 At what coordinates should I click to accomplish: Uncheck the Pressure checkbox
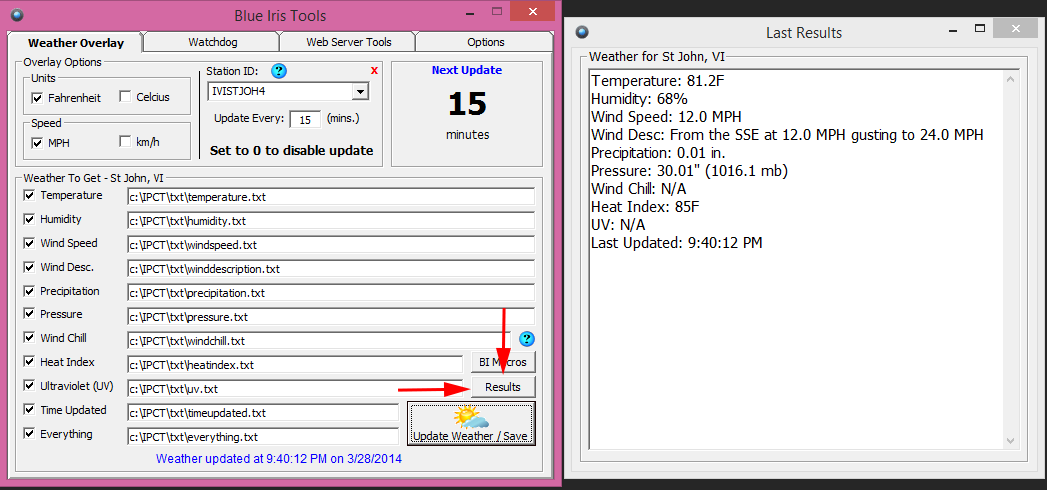(x=29, y=314)
